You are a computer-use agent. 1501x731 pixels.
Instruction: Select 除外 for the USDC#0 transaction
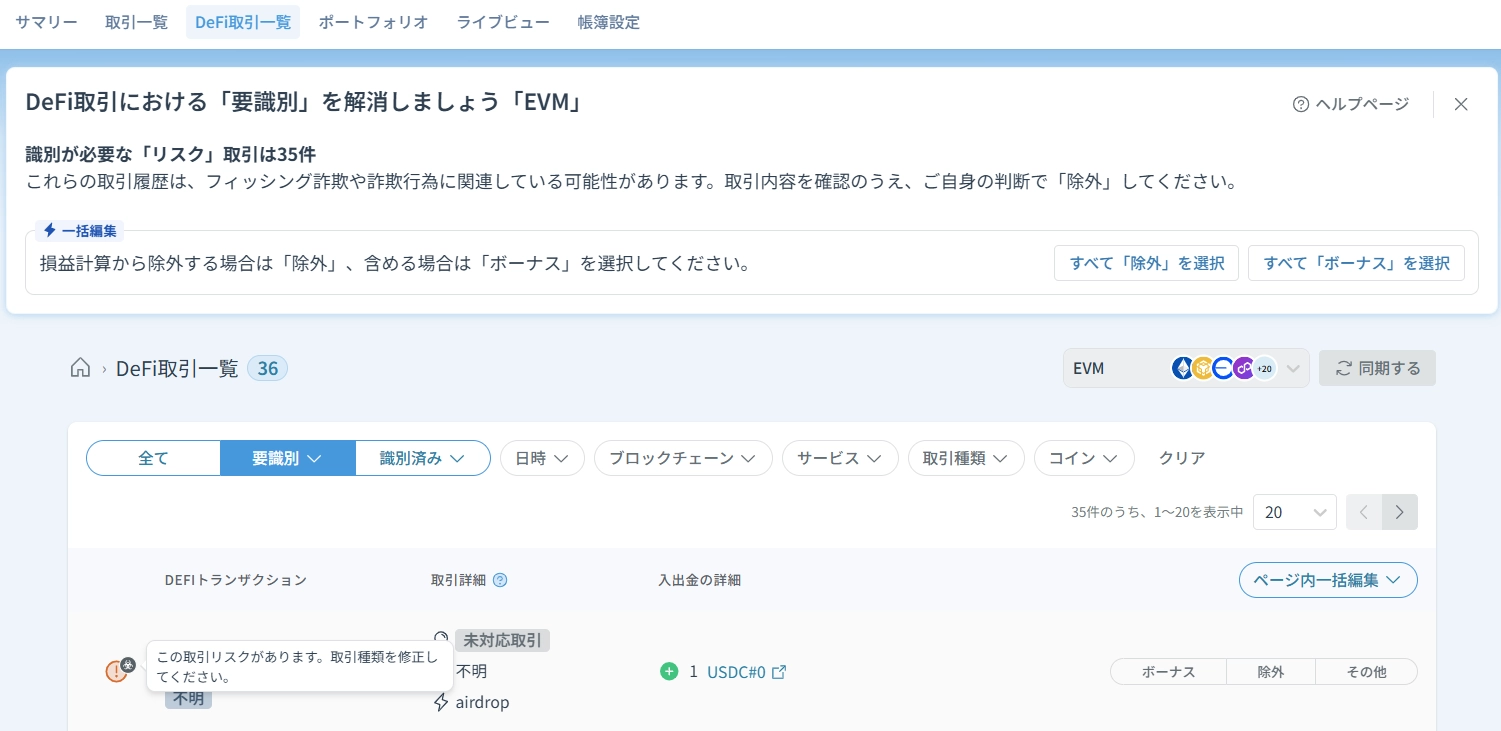(x=1271, y=672)
